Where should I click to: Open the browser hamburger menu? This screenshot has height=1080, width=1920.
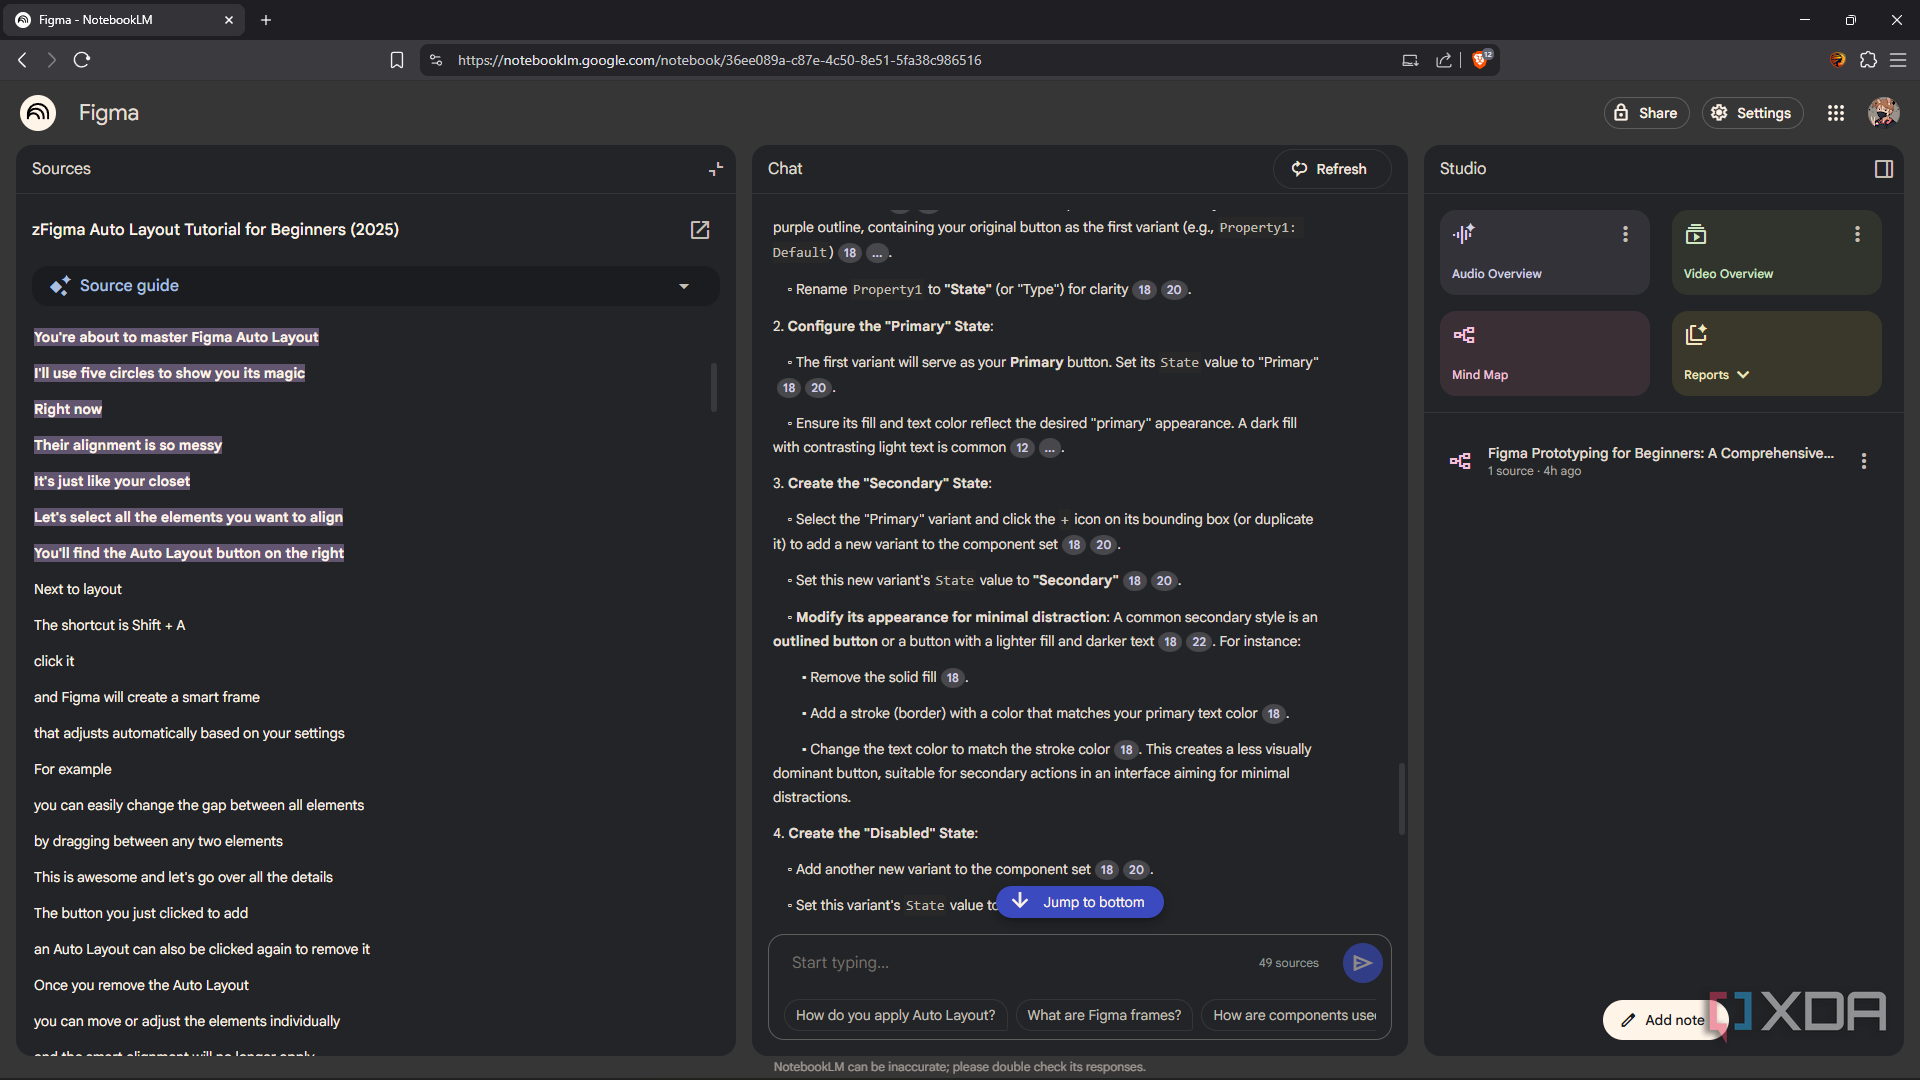point(1898,60)
